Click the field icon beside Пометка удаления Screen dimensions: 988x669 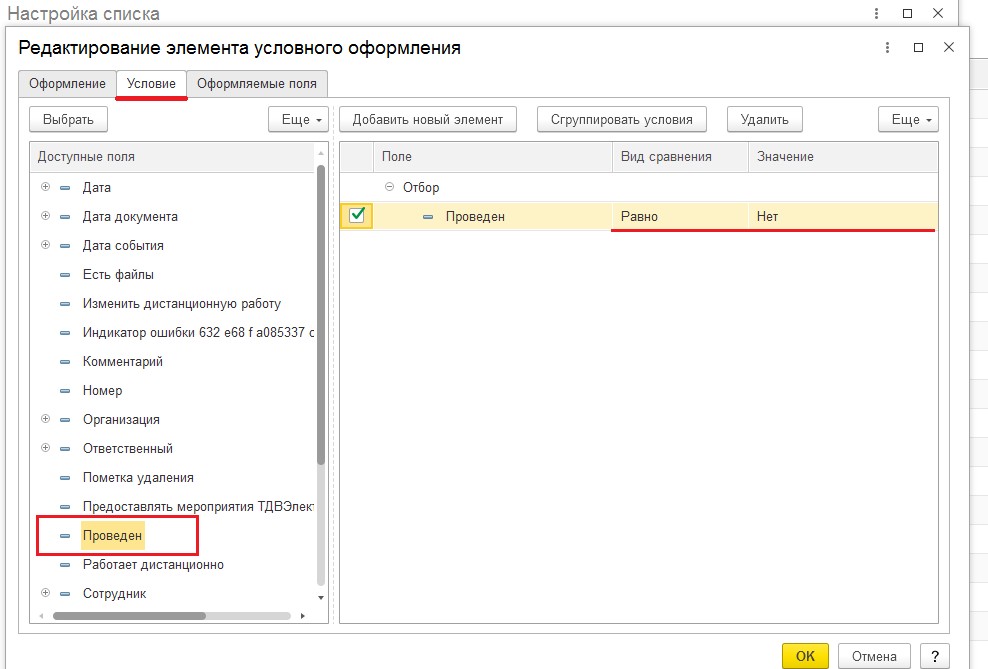[66, 478]
